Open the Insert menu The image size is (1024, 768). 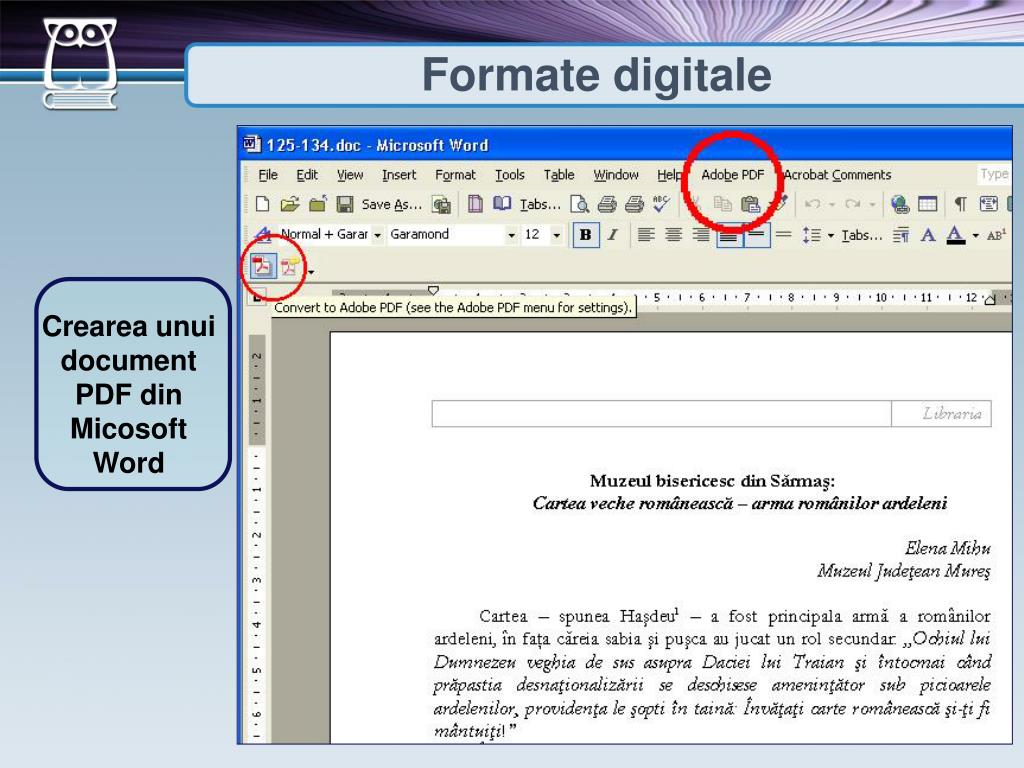tap(399, 174)
